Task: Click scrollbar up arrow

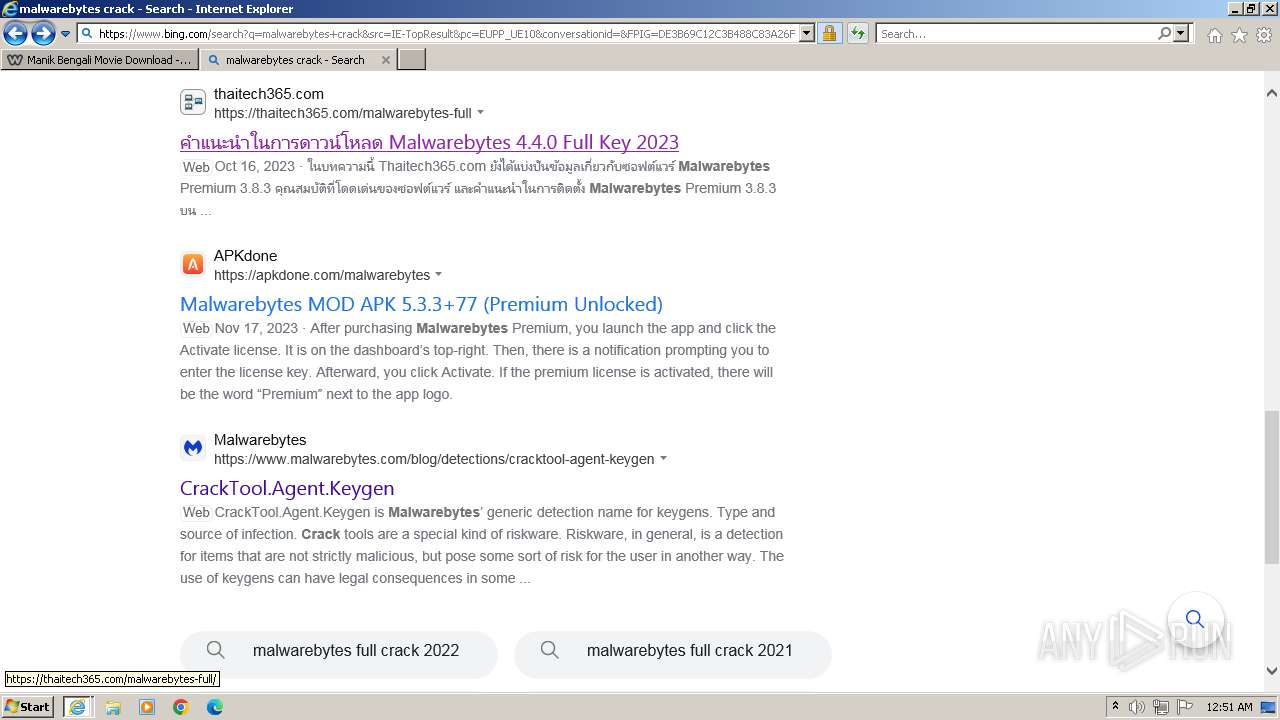Action: pos(1271,93)
